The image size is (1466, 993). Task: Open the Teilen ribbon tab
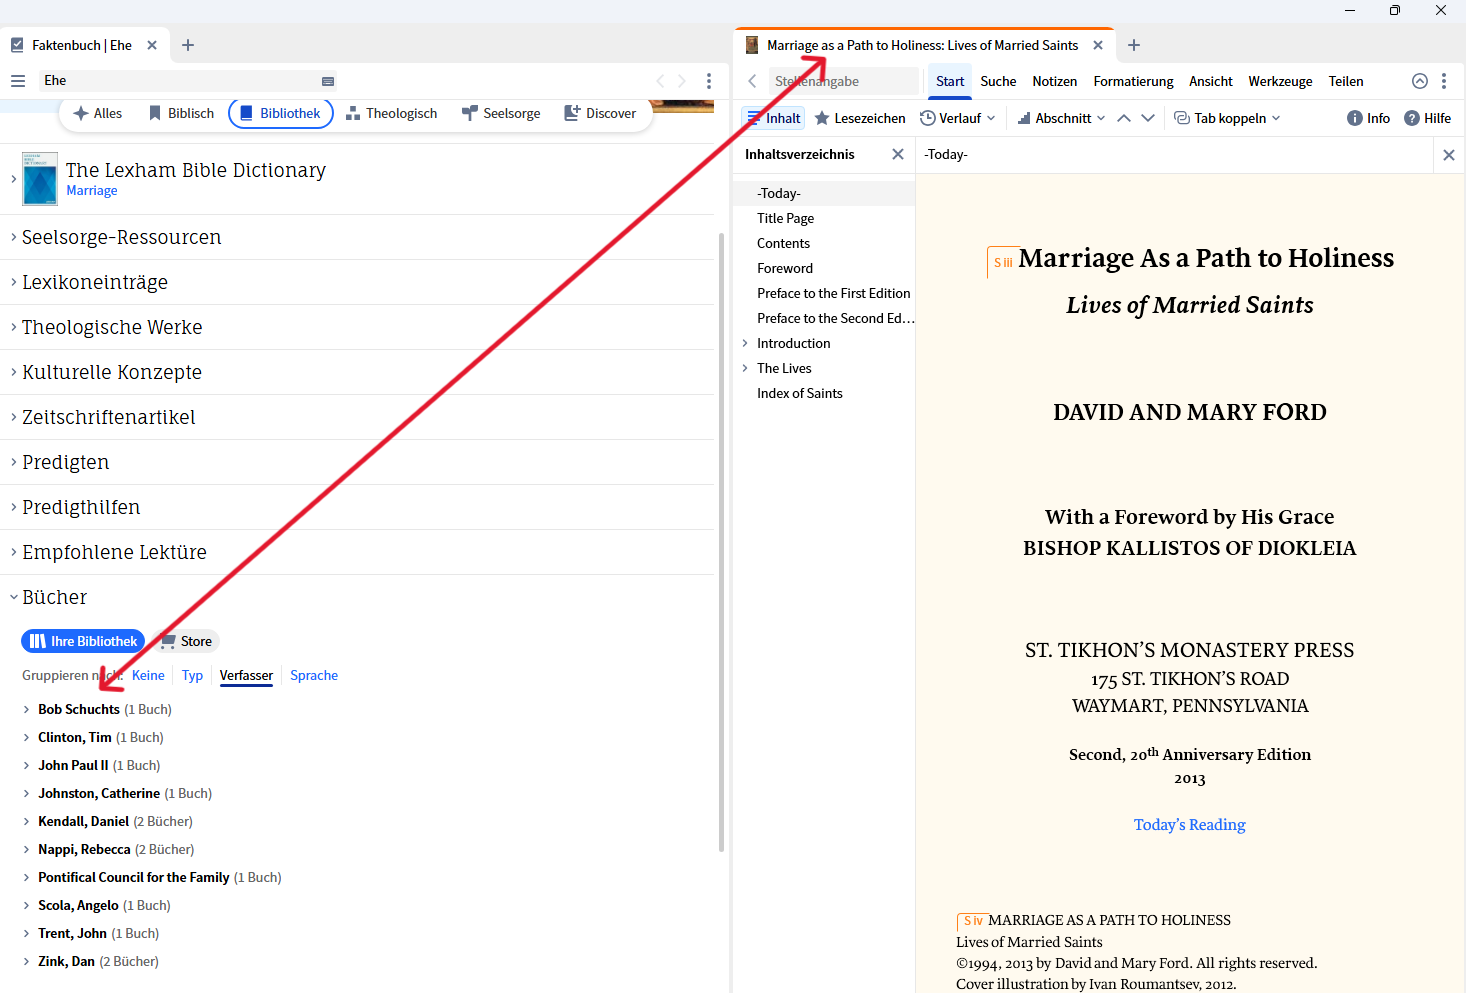[1346, 81]
